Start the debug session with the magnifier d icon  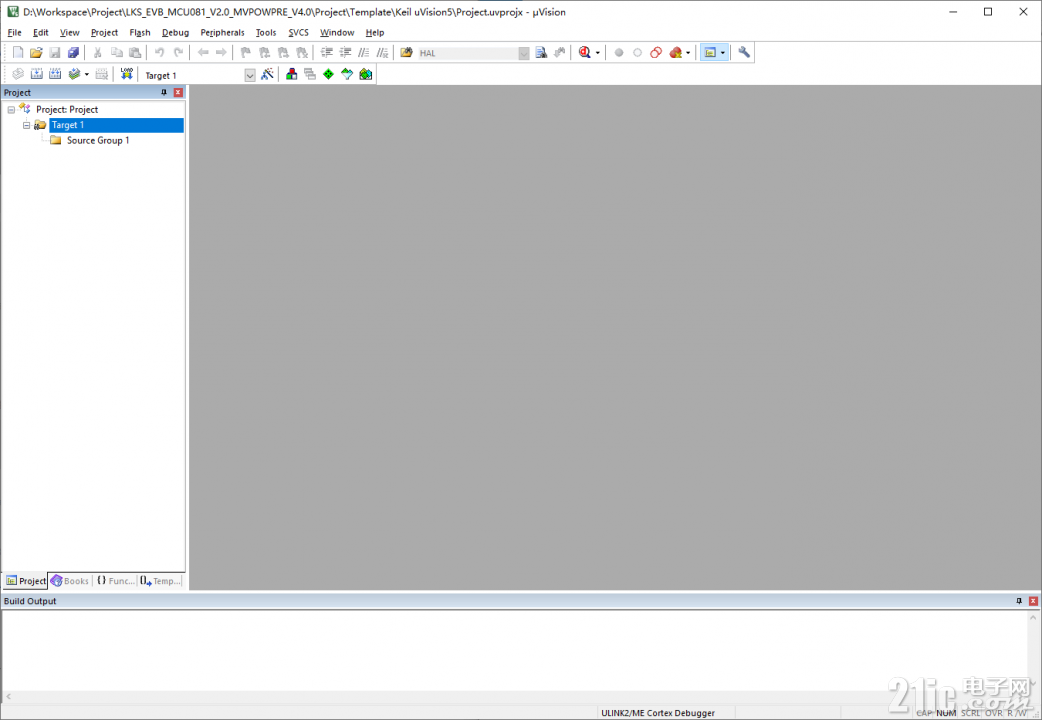[585, 53]
